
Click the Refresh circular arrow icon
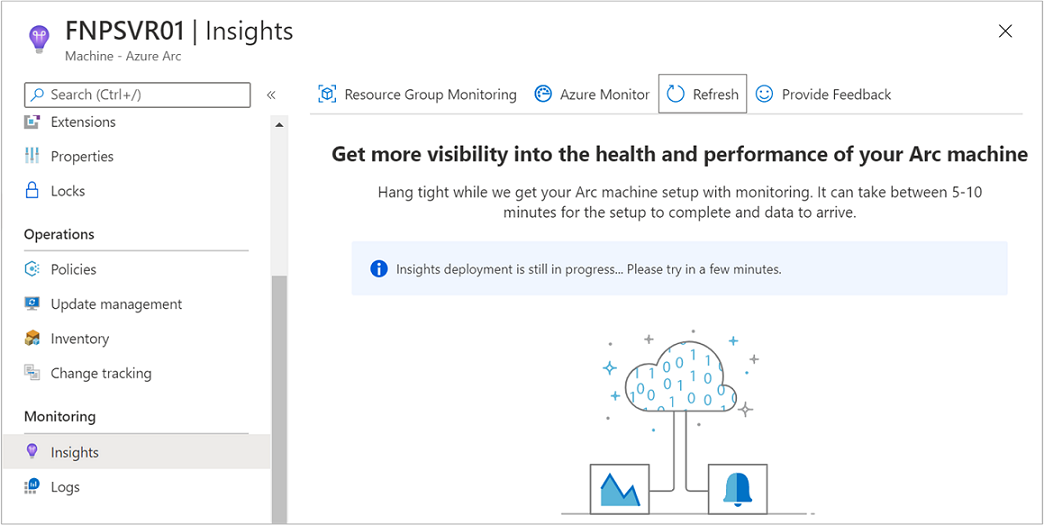676,94
